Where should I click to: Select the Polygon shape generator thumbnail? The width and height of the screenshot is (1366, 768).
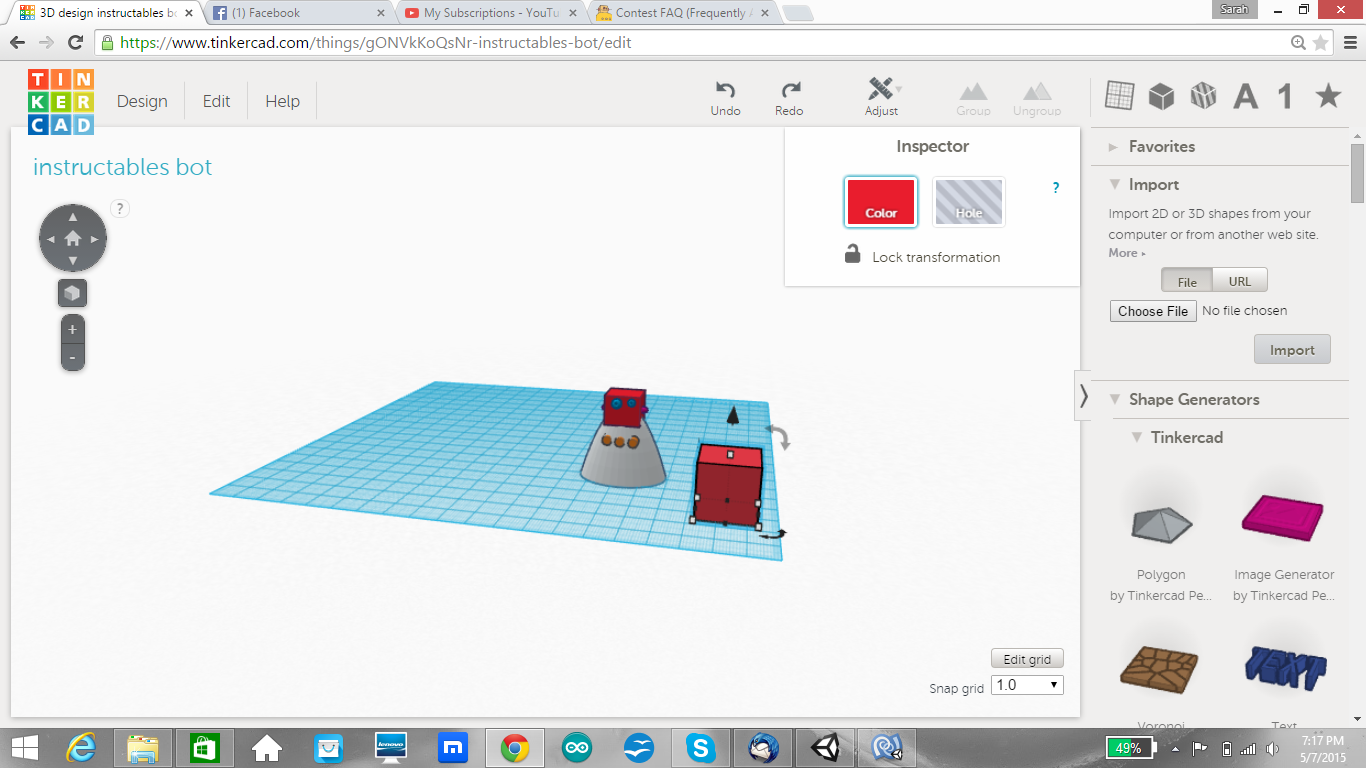pos(1161,522)
